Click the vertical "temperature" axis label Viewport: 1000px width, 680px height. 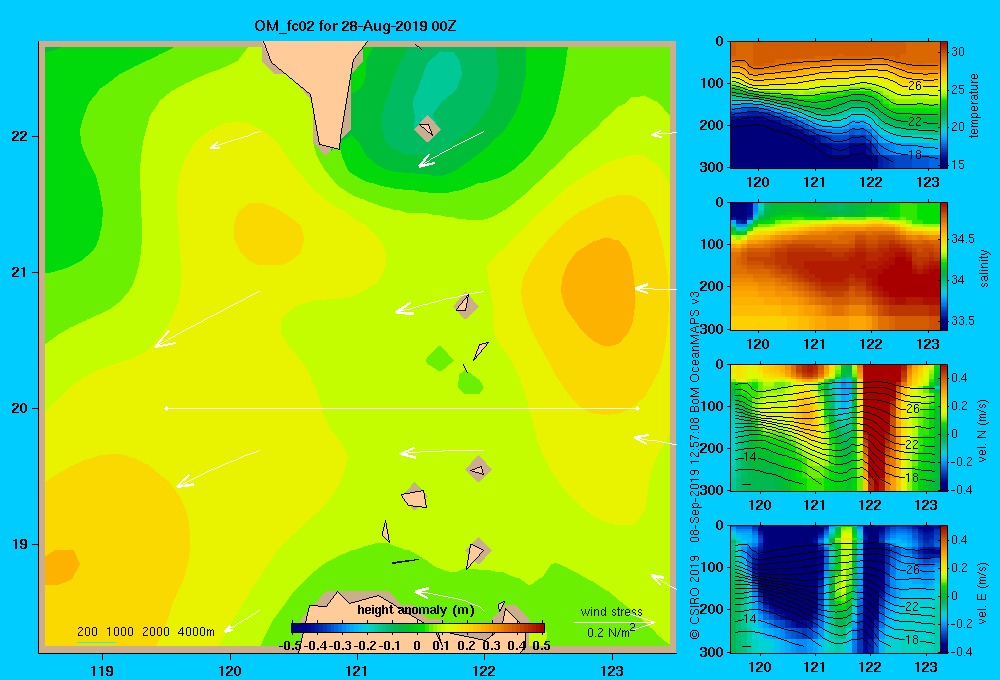click(x=974, y=105)
